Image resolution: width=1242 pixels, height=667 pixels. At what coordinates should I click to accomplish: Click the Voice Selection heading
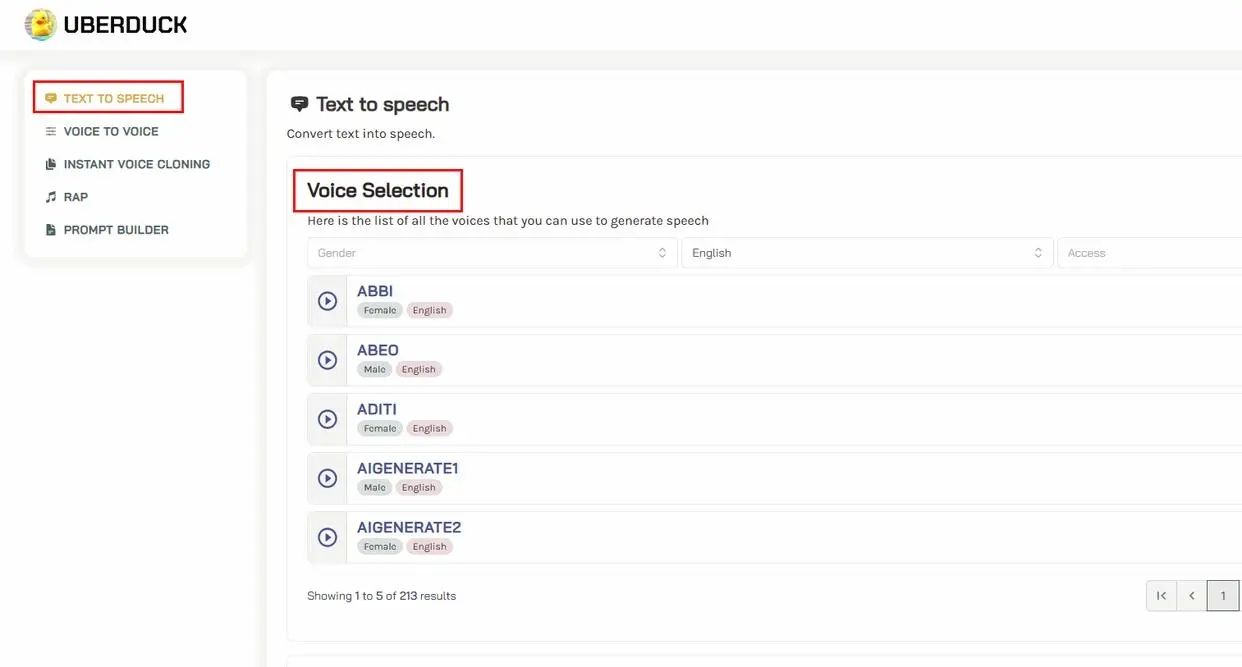pos(378,190)
